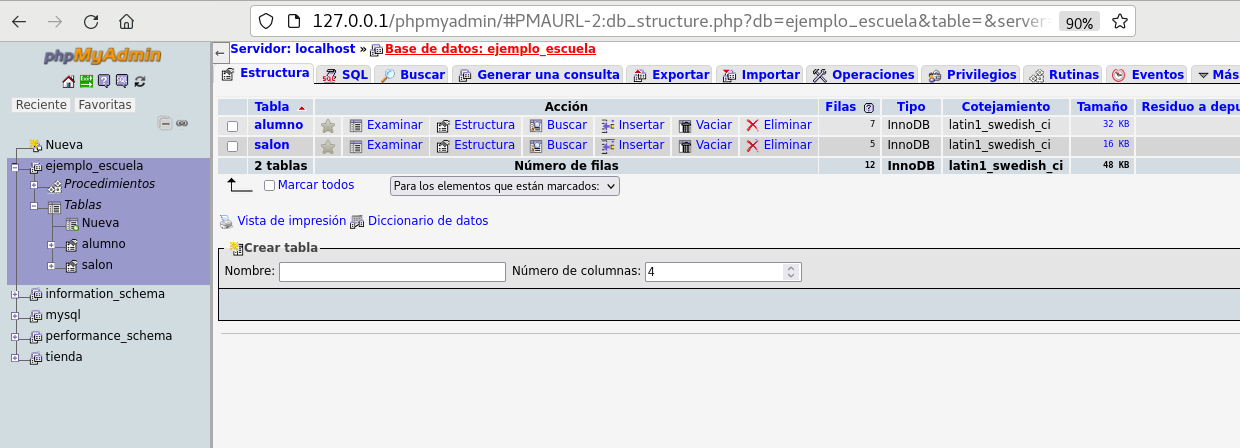Viewport: 1240px width, 448px height.
Task: Add alumno table to favorites star
Action: coord(327,126)
